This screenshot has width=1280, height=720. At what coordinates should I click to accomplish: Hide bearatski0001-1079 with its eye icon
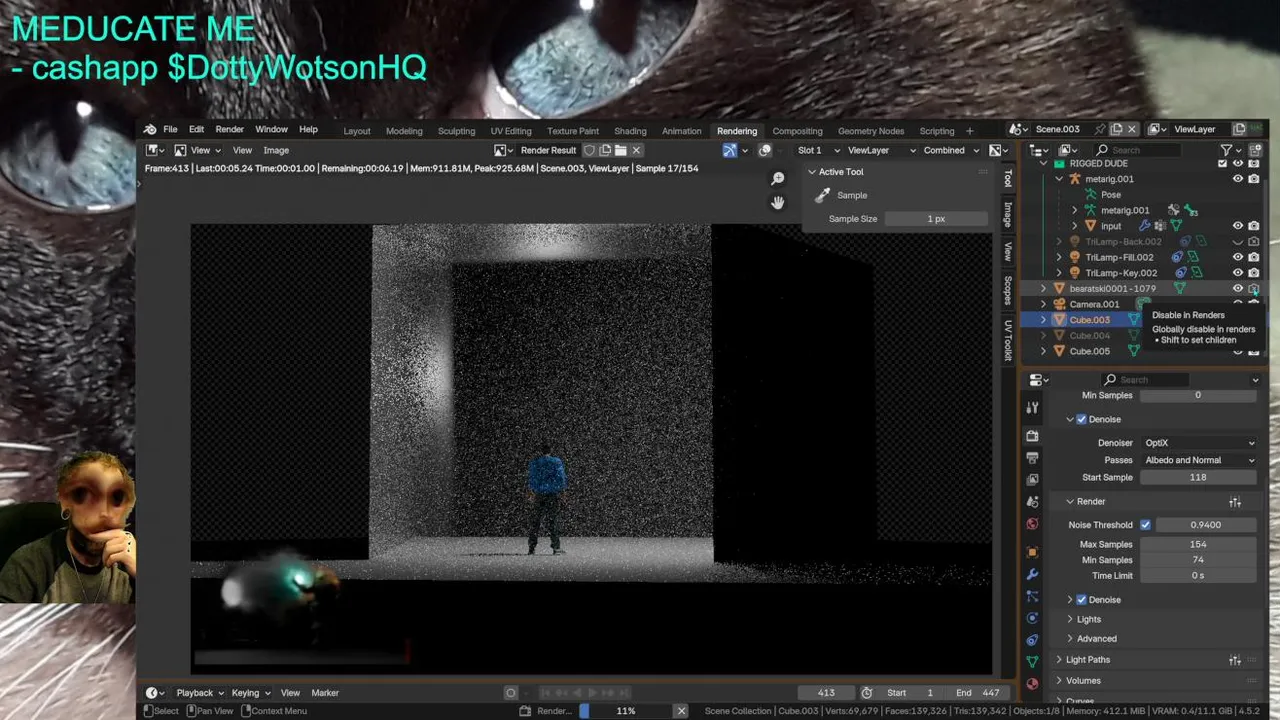point(1238,288)
